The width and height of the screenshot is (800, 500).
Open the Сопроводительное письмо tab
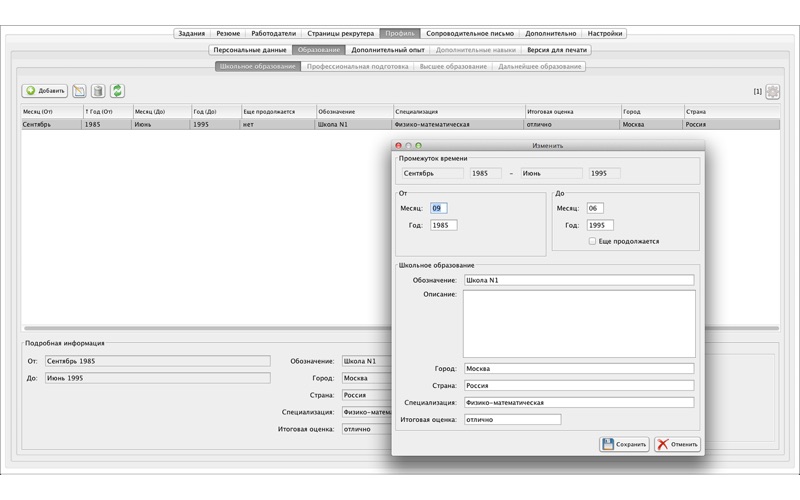[x=470, y=33]
